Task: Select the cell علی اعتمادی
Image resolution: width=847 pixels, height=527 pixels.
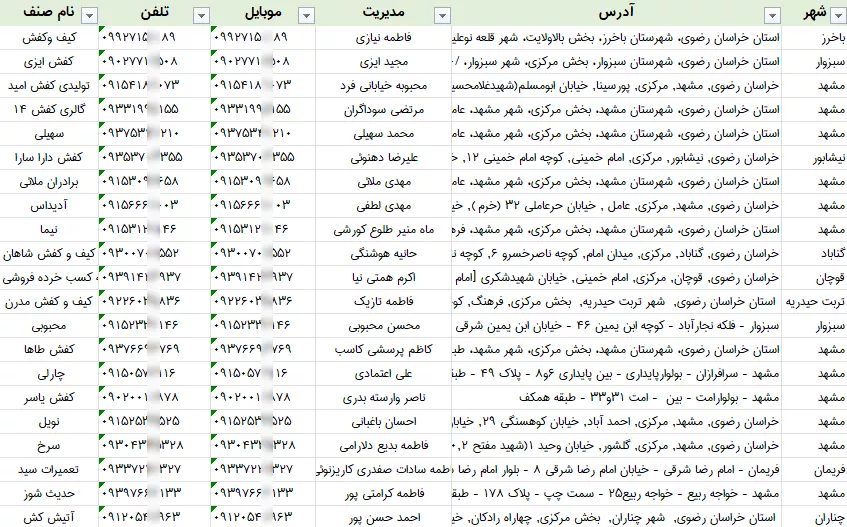Action: click(384, 374)
